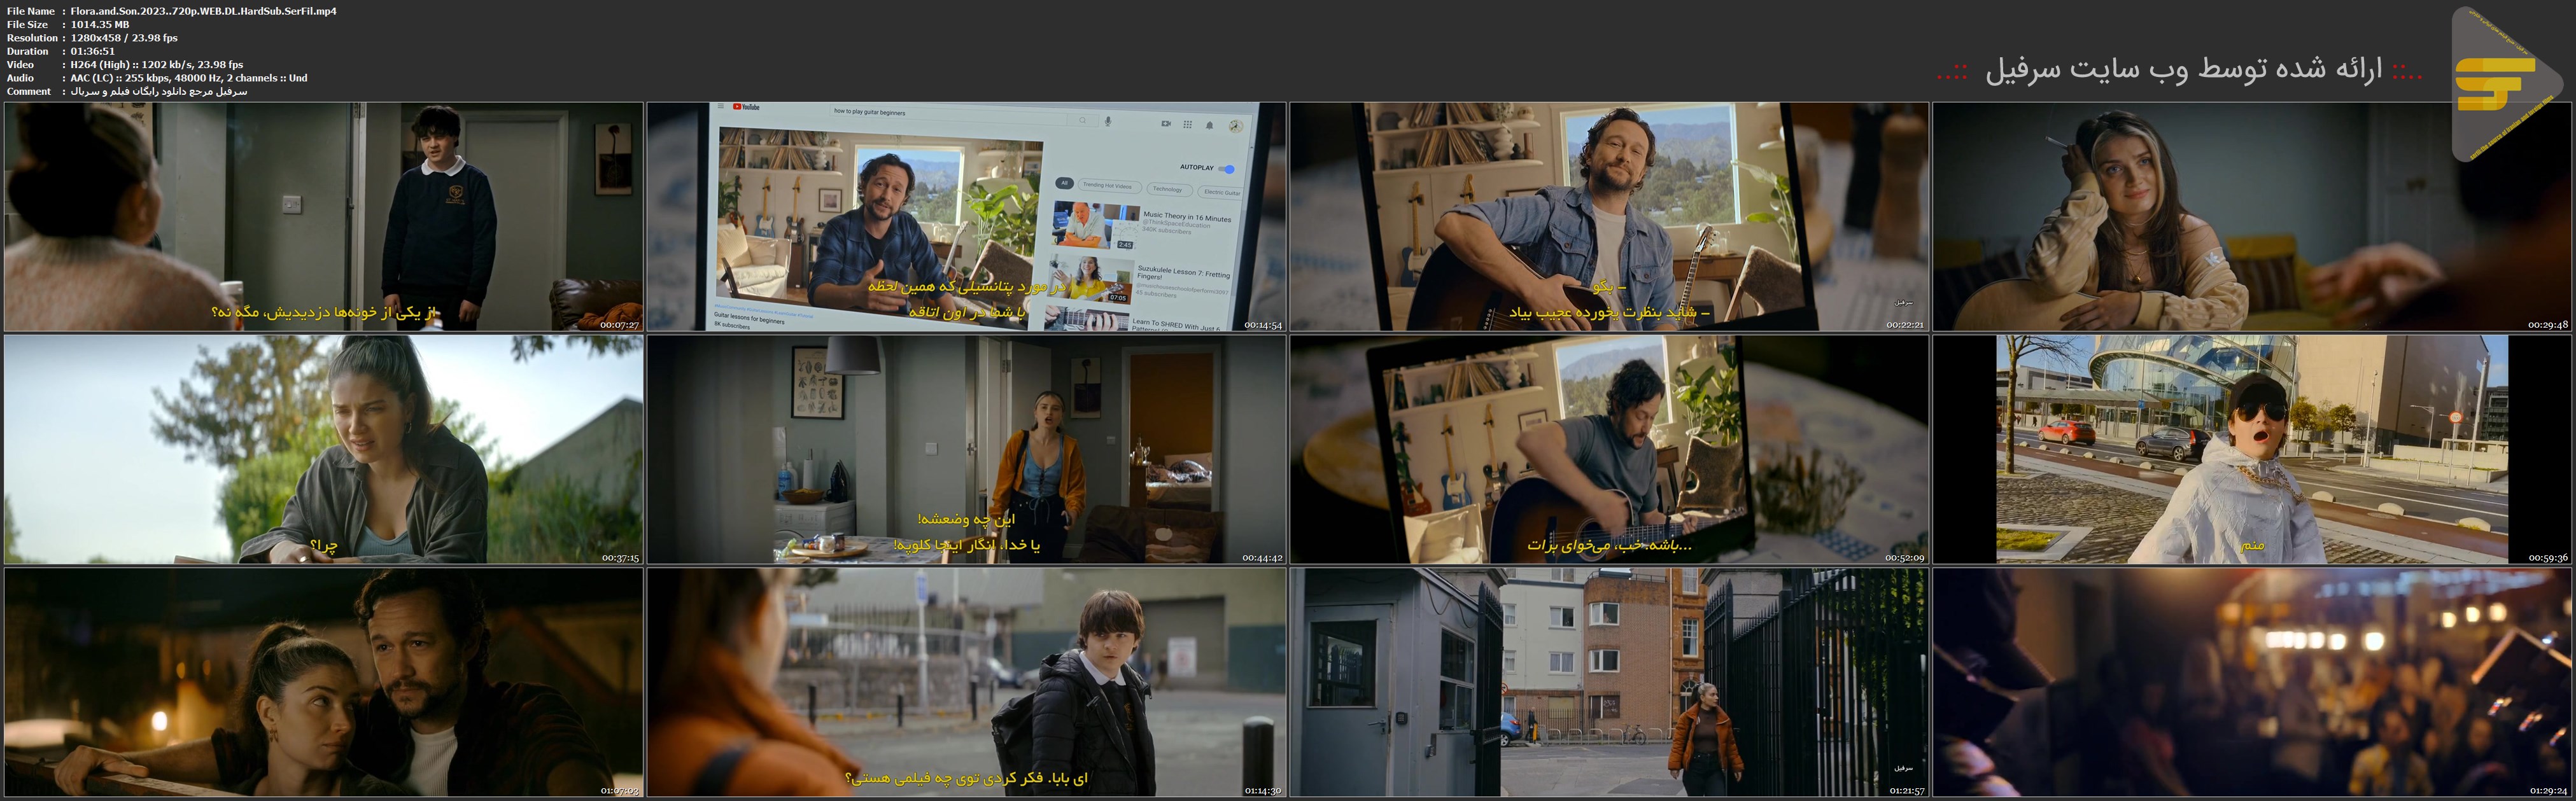Open the YouTube apps grid icon
Screen dimensions: 2576x801
1188,125
